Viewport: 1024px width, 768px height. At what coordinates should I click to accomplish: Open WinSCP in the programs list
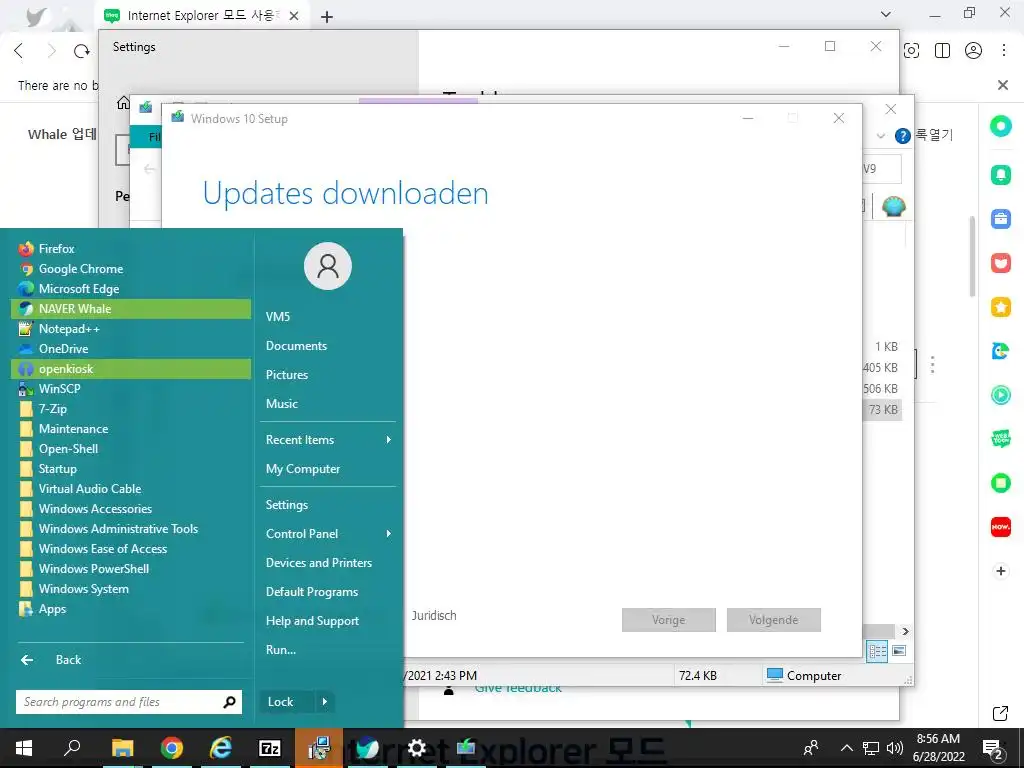[131, 389]
